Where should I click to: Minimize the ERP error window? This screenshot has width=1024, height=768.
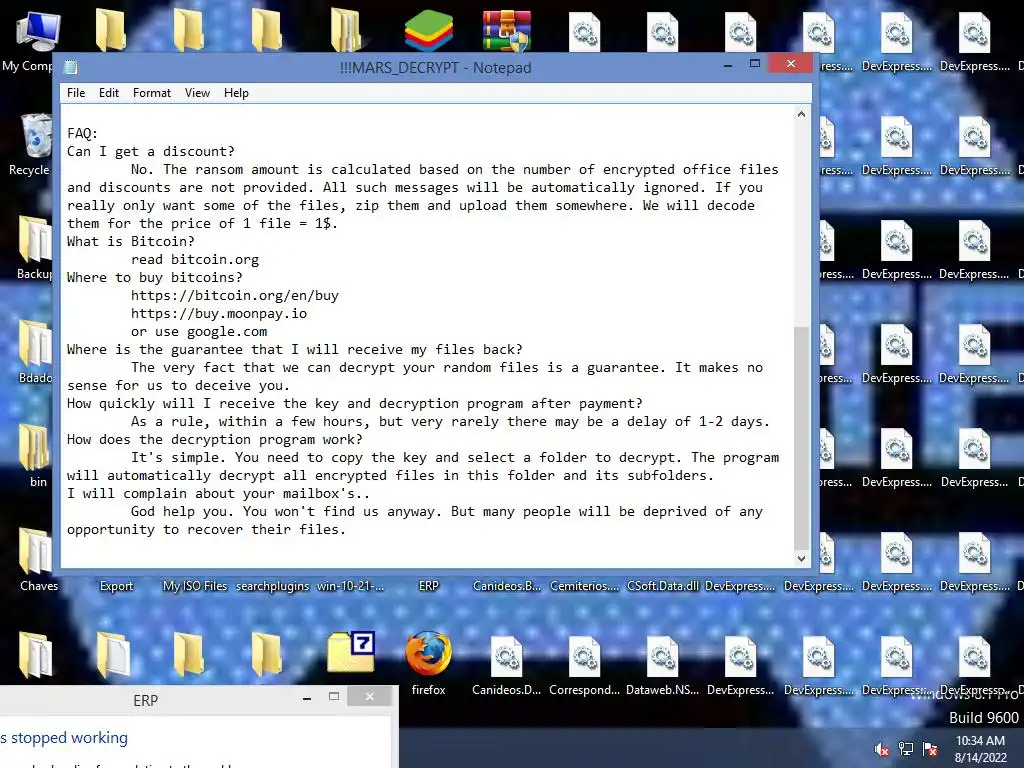[307, 697]
